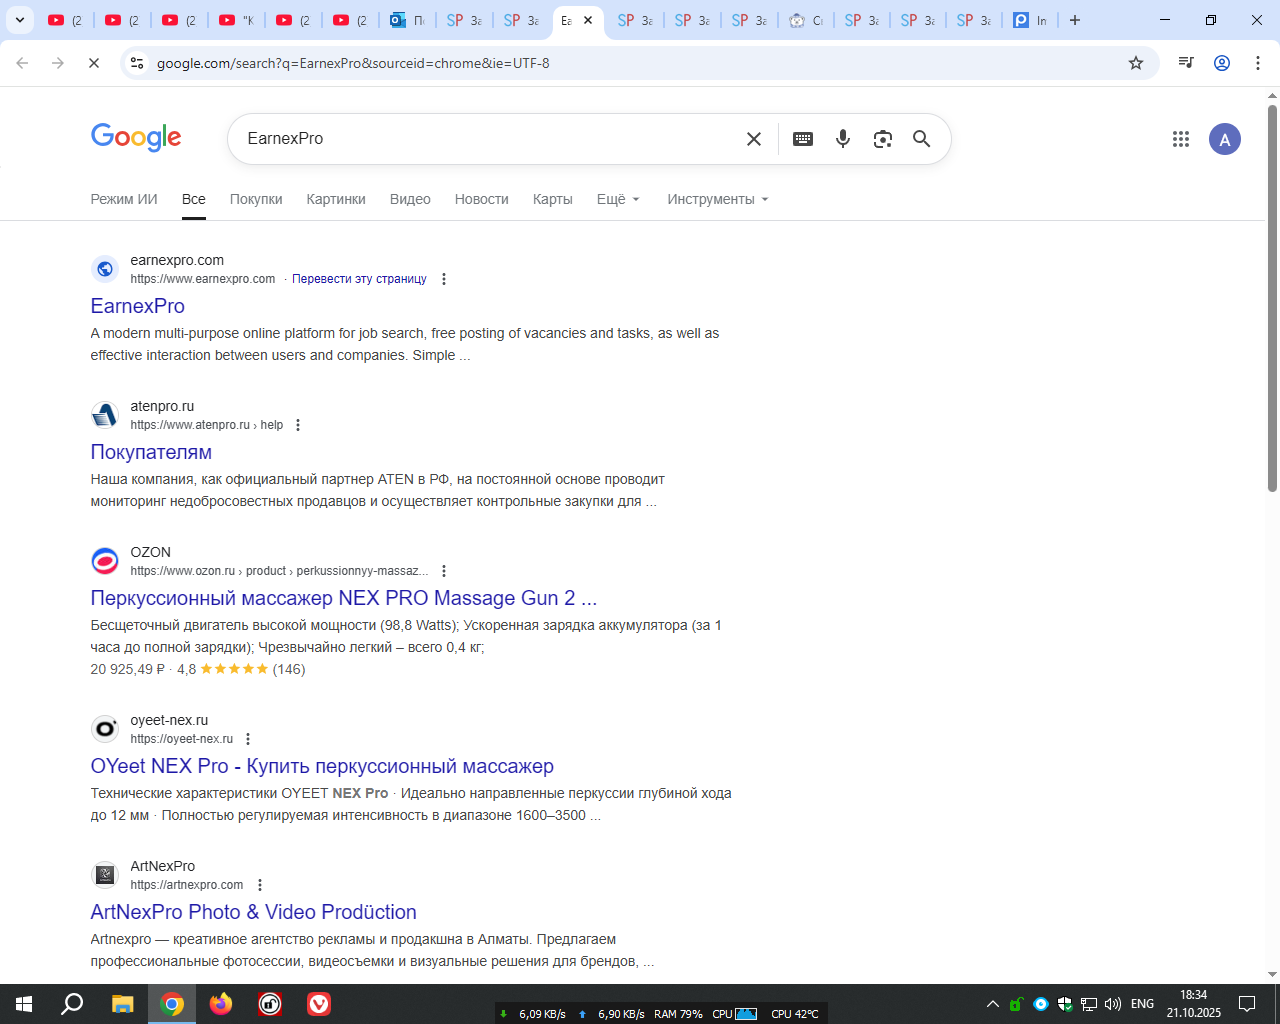Clear the search box with the X icon
This screenshot has height=1024, width=1280.
click(754, 139)
